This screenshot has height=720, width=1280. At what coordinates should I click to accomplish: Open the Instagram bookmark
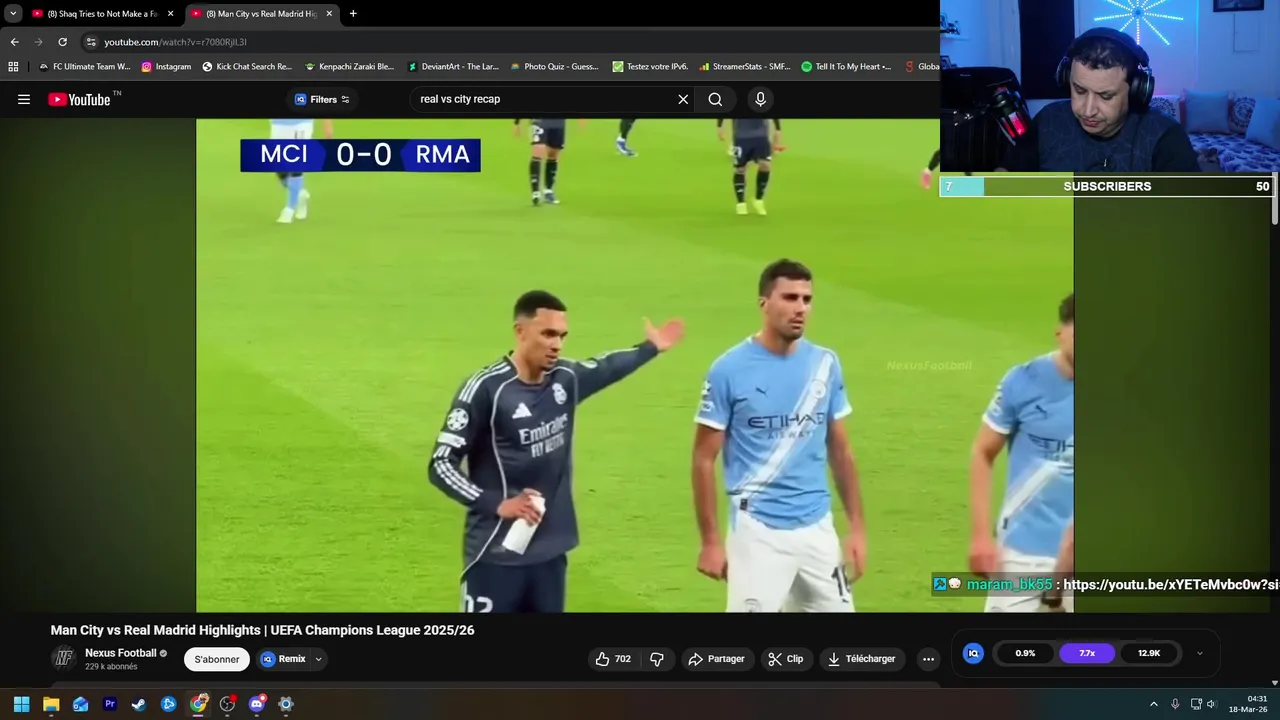click(166, 67)
